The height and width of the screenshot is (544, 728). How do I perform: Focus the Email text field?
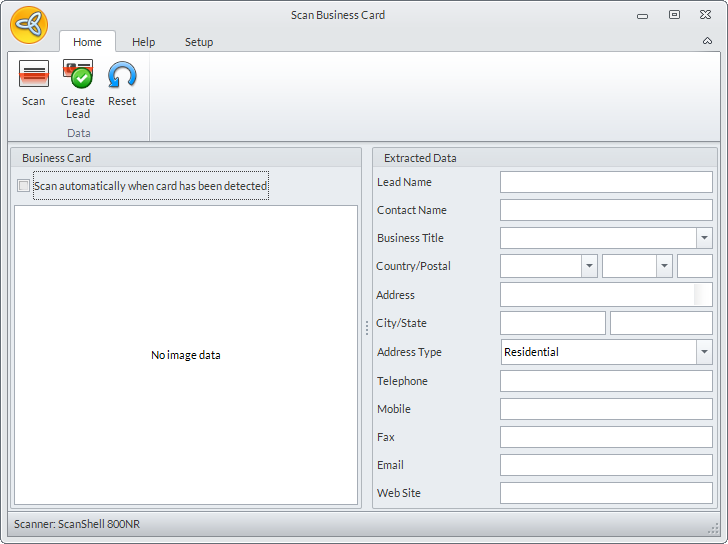coord(606,465)
